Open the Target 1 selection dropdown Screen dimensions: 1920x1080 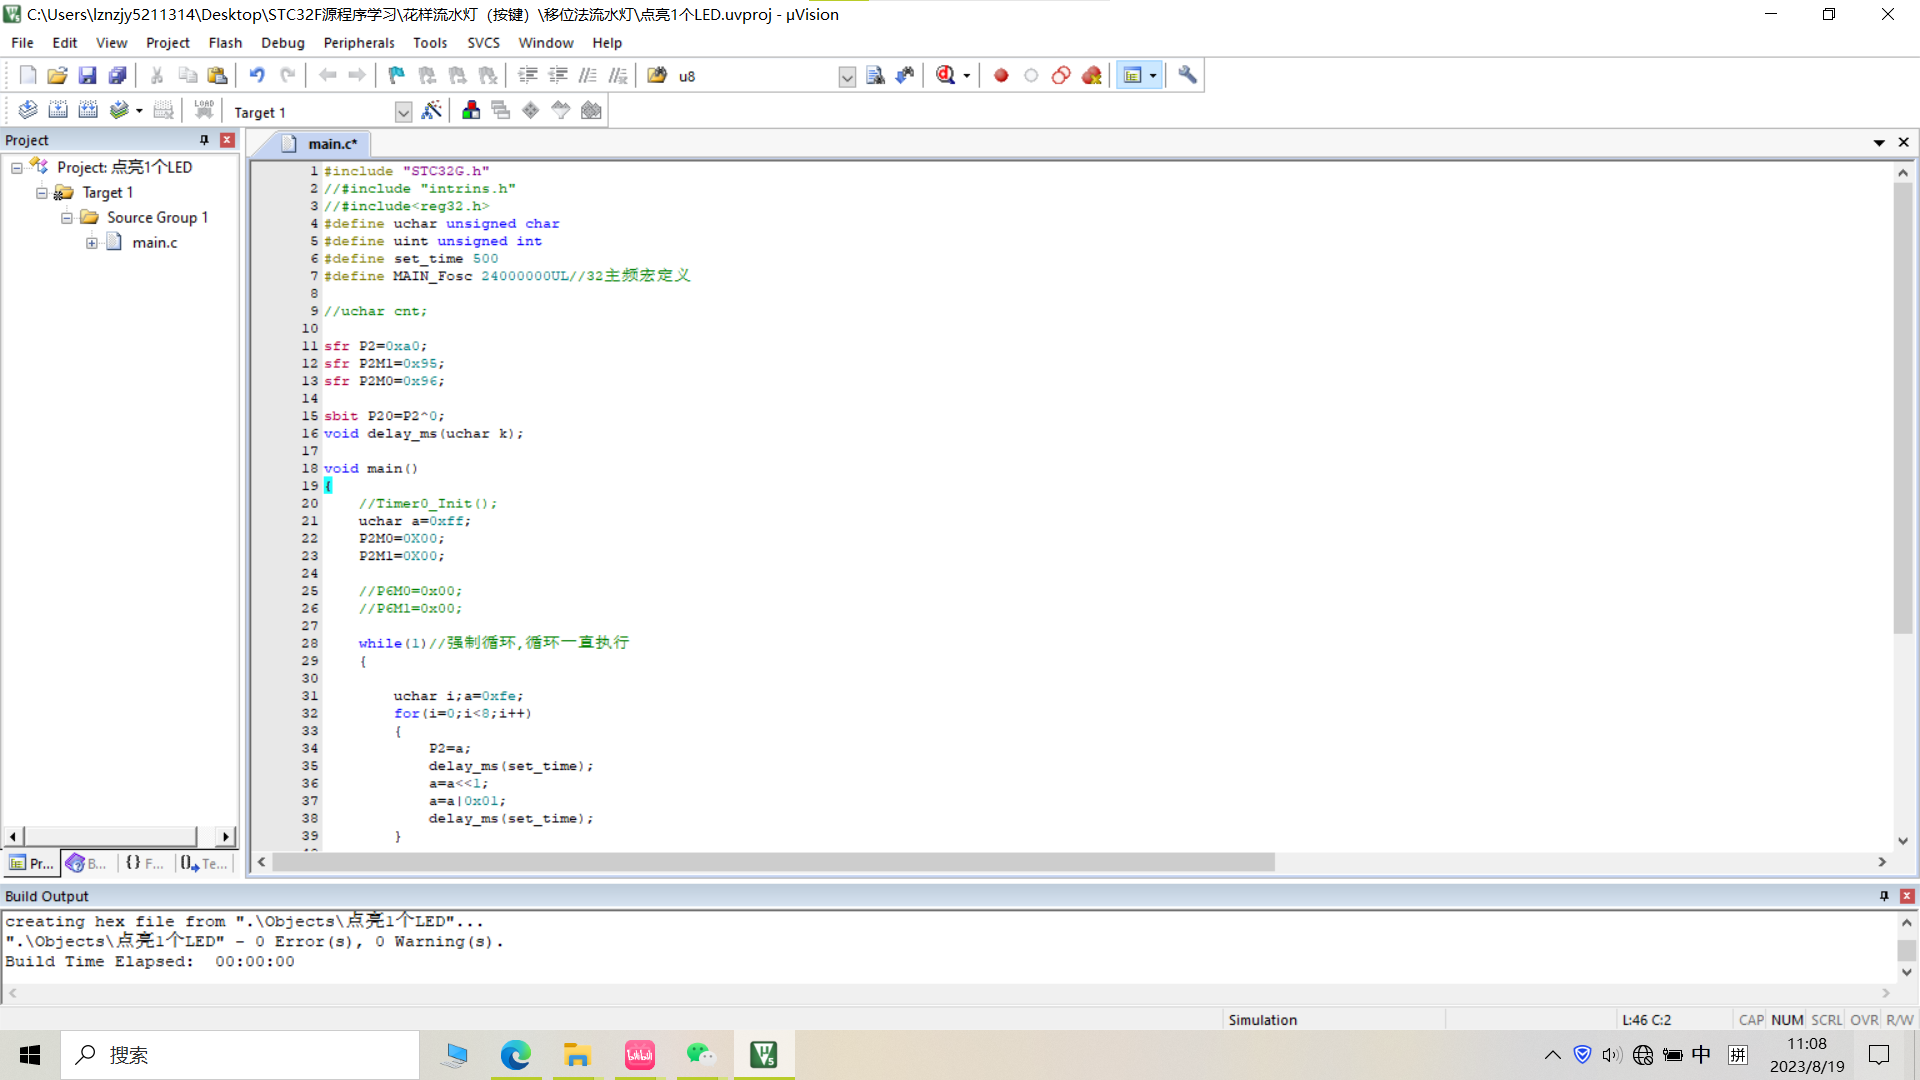[403, 112]
